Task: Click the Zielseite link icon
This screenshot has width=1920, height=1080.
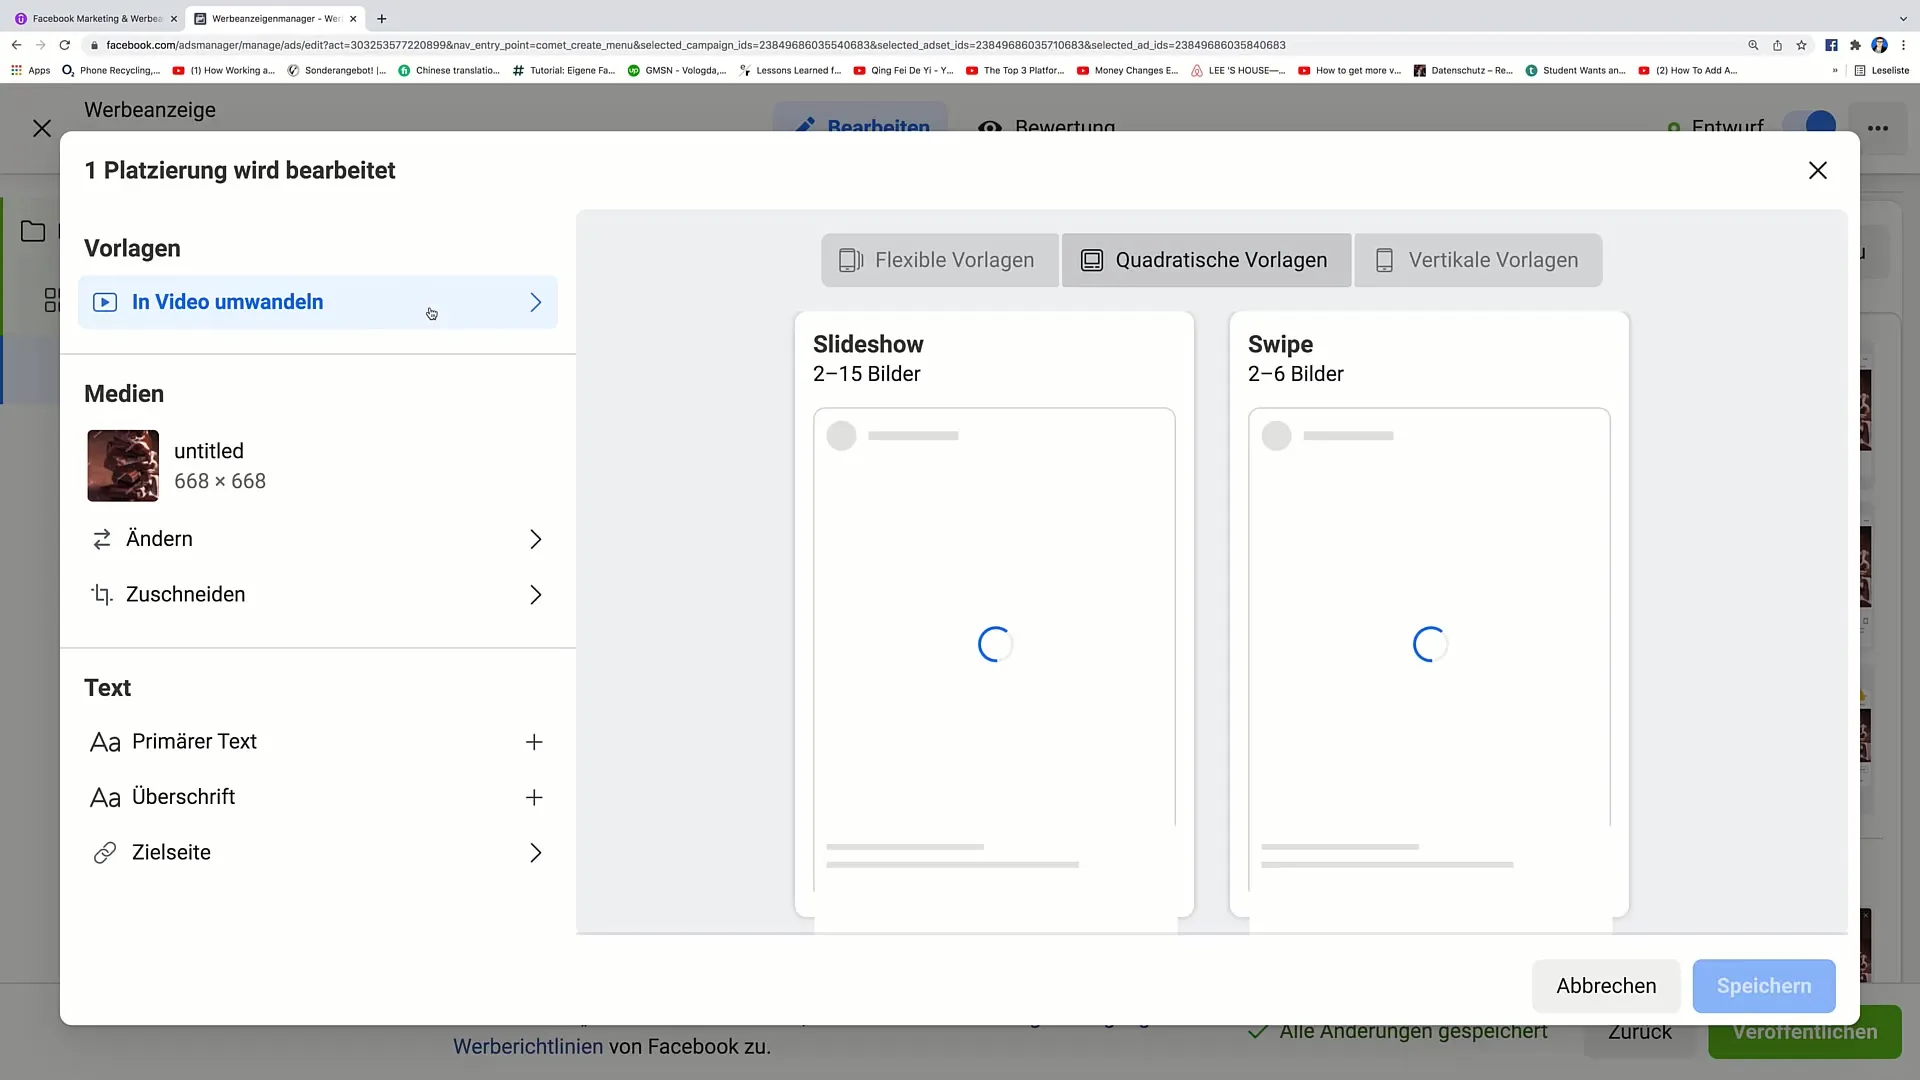Action: click(x=105, y=853)
